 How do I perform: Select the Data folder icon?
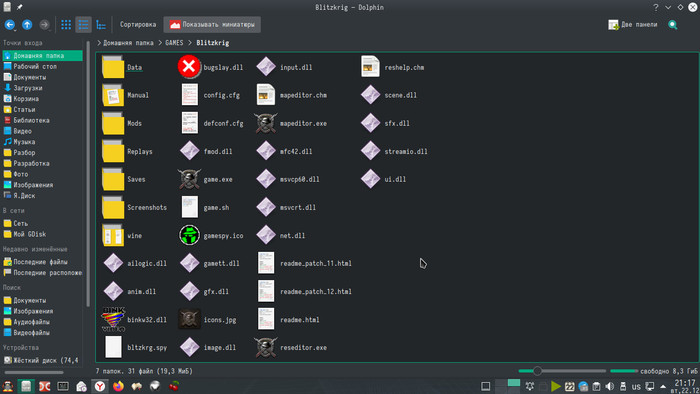113,67
